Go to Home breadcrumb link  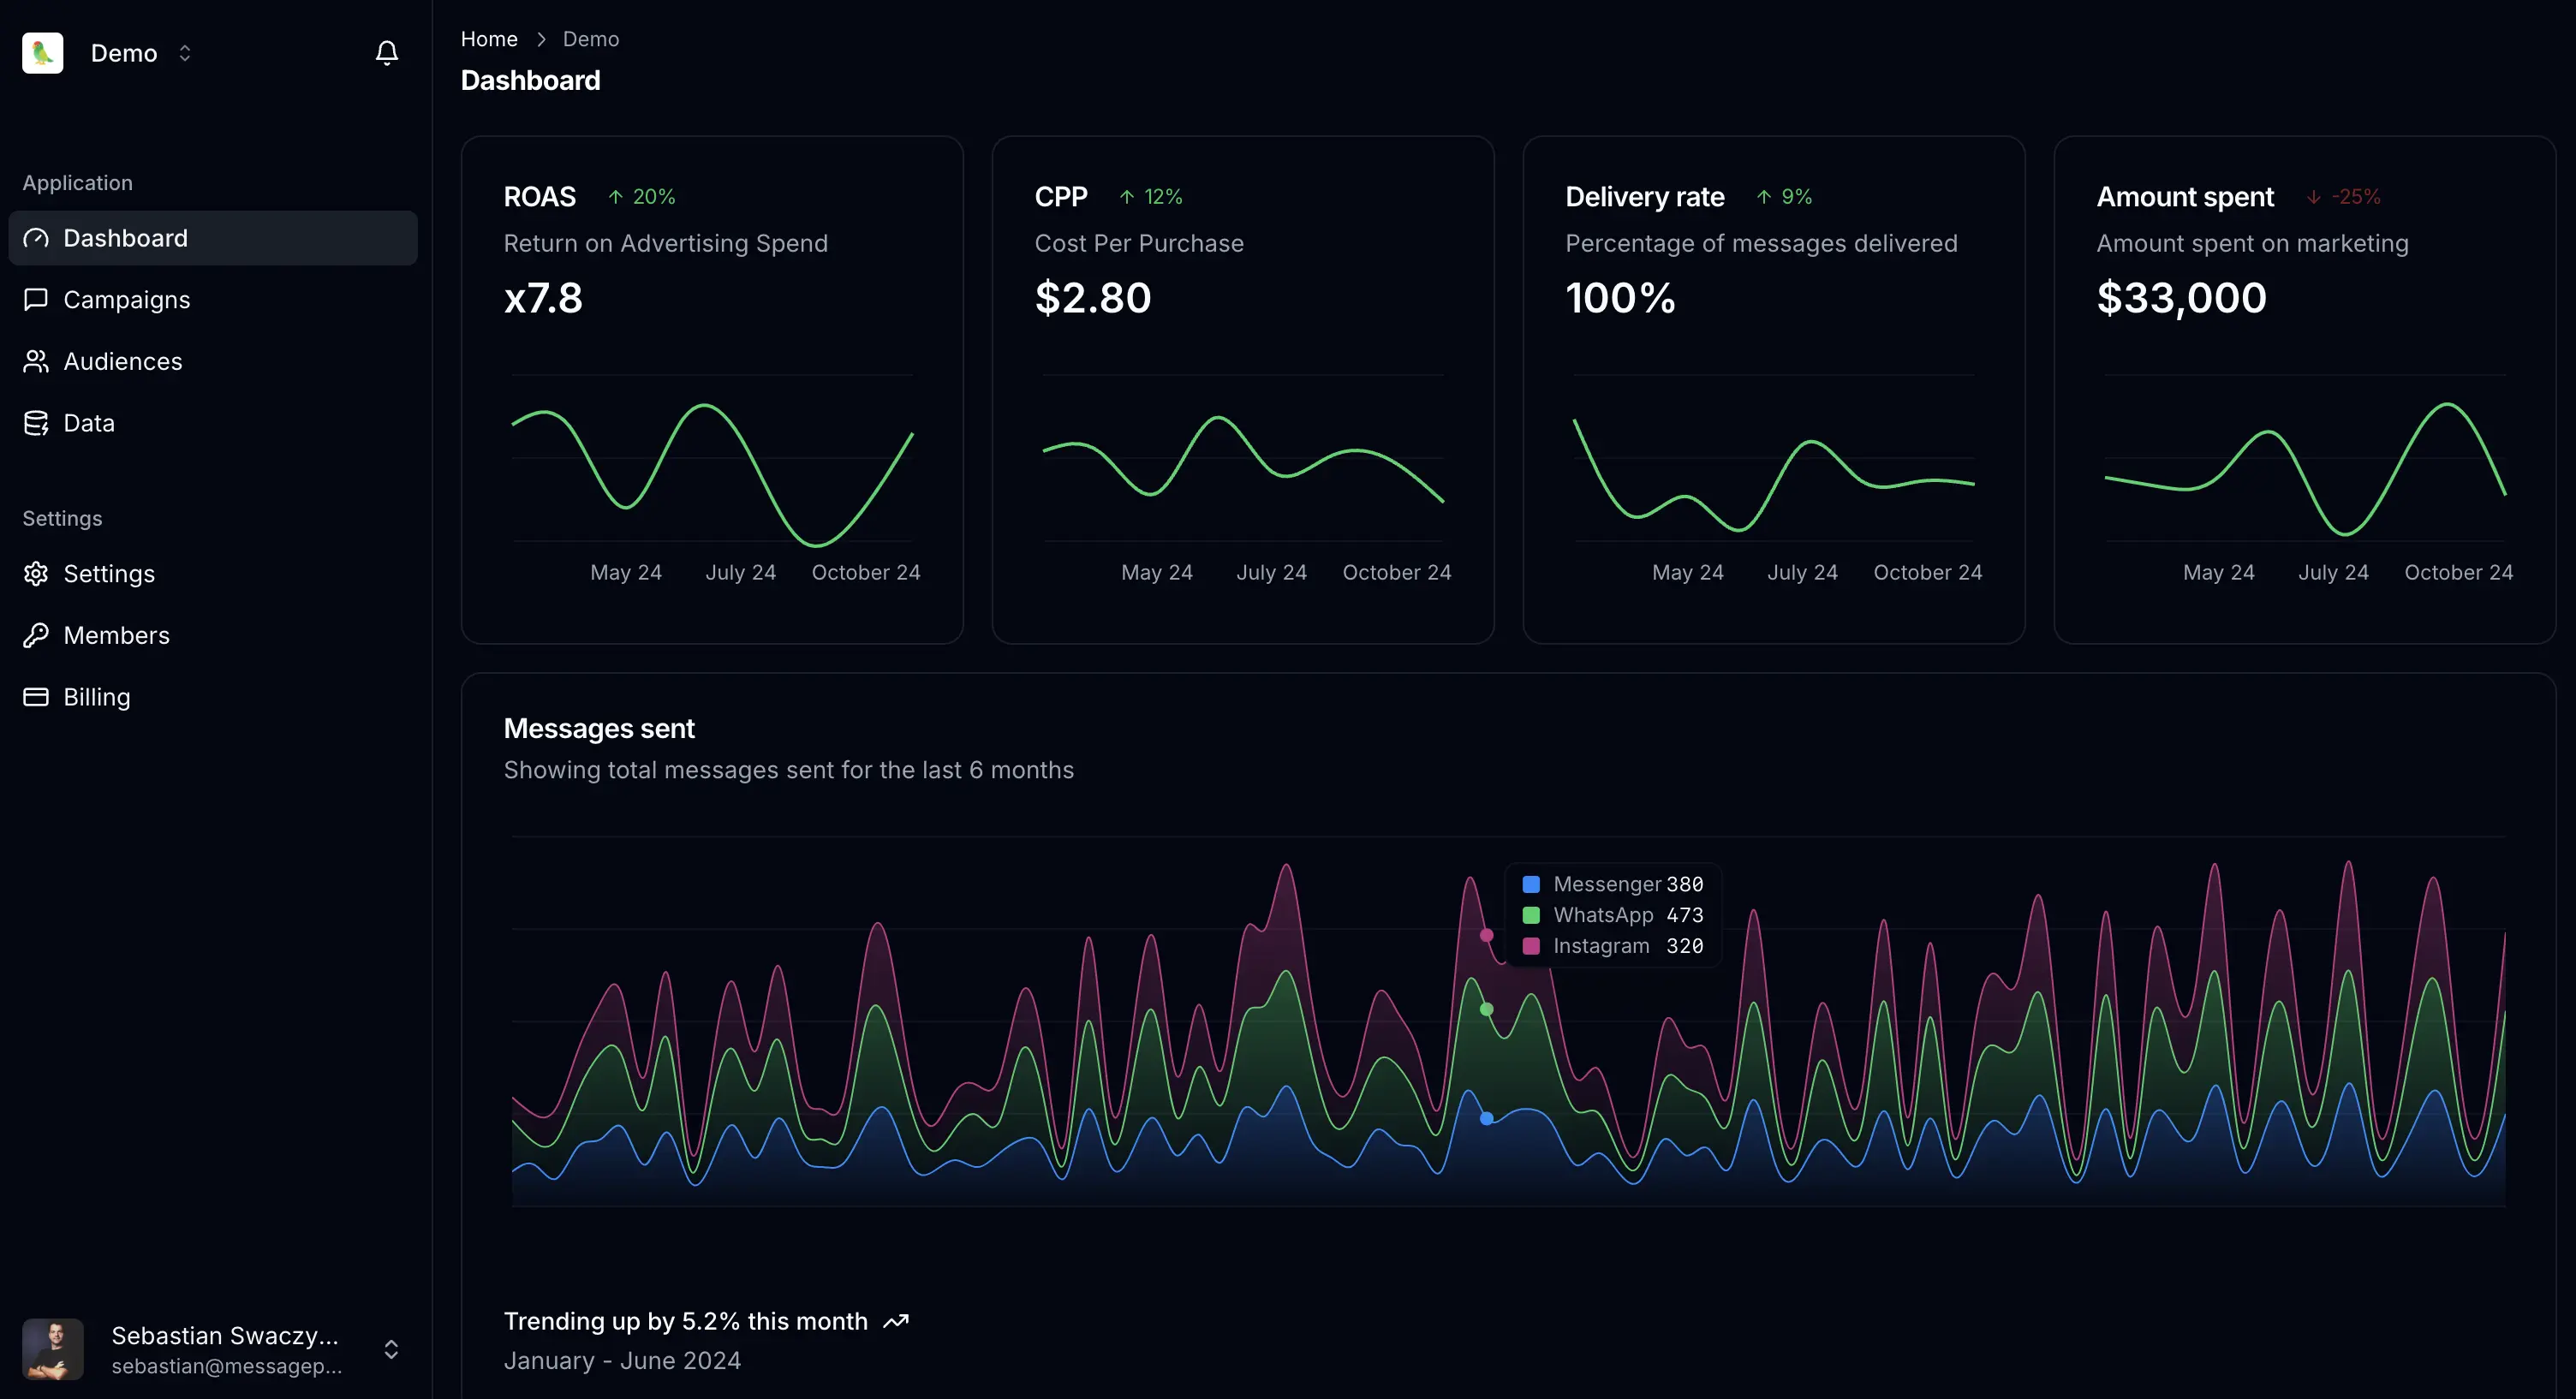point(489,39)
